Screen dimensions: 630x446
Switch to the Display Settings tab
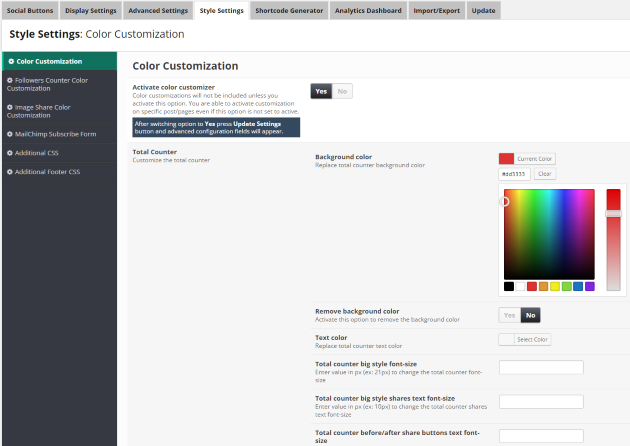point(91,10)
